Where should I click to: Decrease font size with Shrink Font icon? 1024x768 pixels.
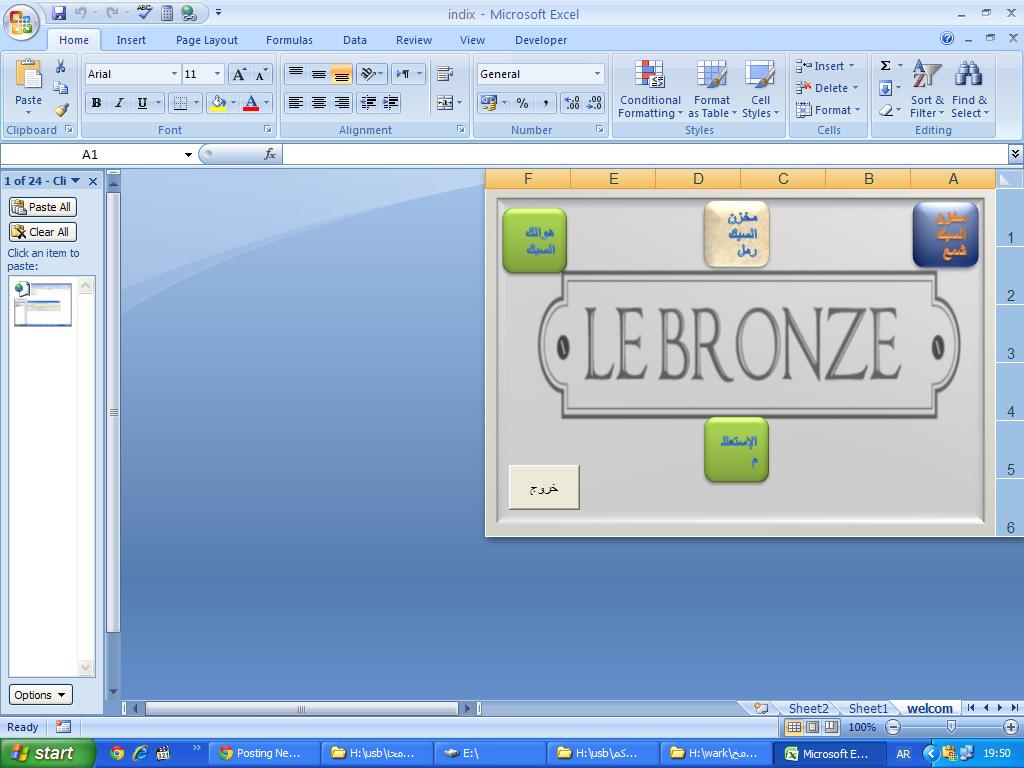pyautogui.click(x=261, y=74)
